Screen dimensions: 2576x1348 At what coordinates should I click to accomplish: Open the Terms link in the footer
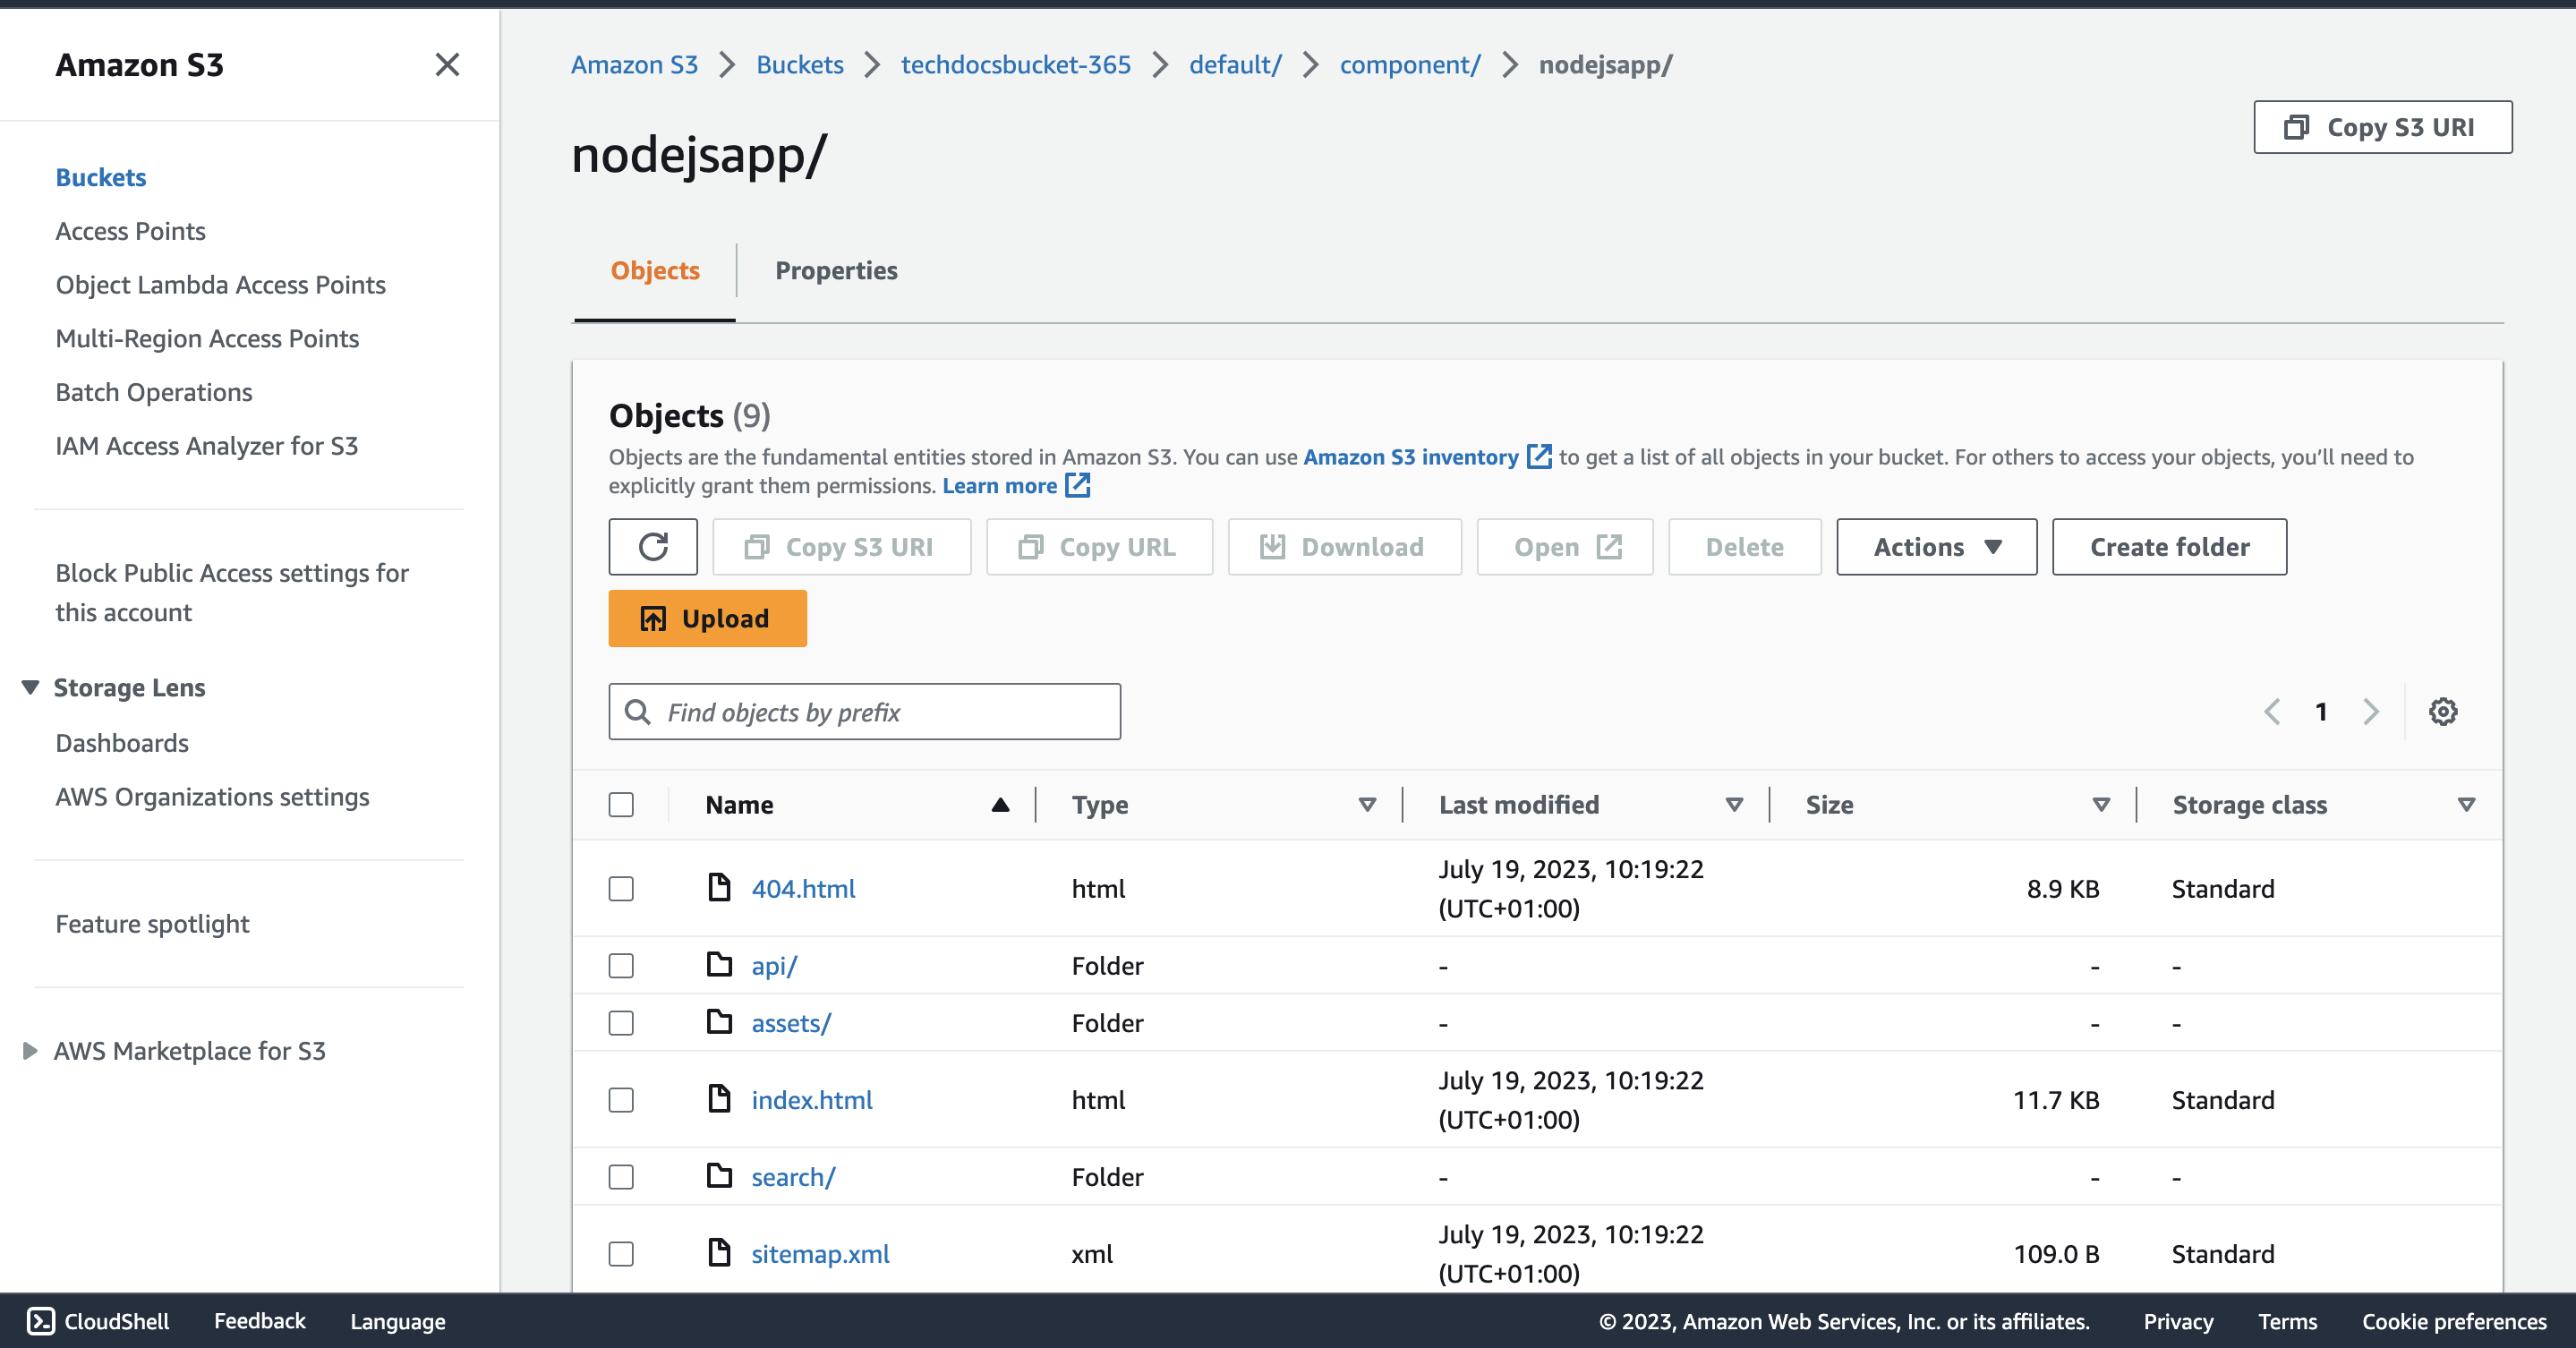tap(2287, 1322)
